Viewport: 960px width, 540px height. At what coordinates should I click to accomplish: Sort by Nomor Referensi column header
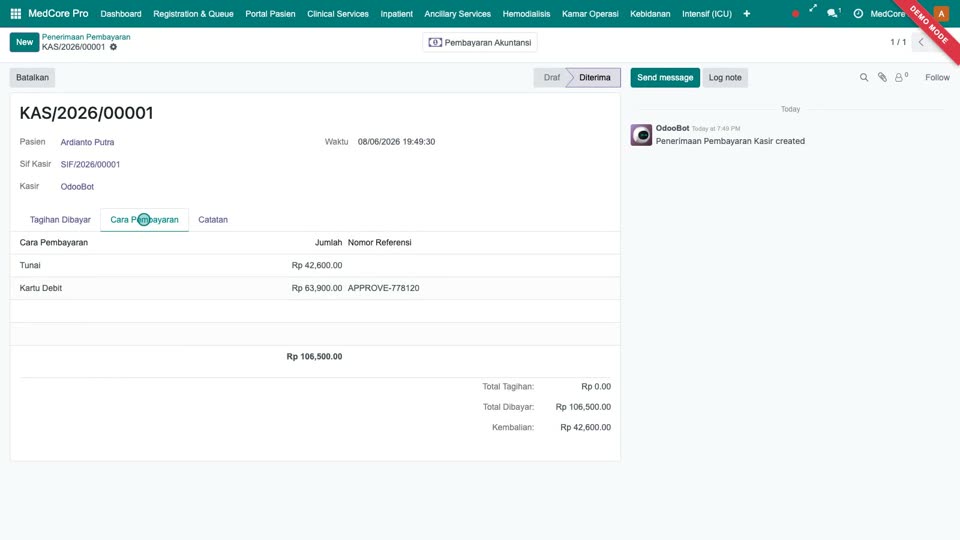(x=380, y=242)
